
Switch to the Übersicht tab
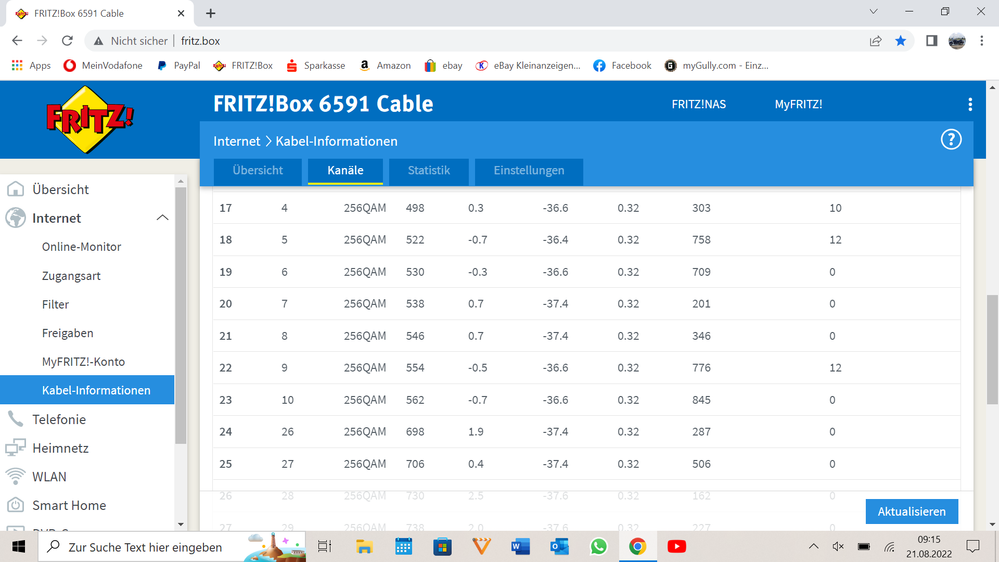click(257, 171)
